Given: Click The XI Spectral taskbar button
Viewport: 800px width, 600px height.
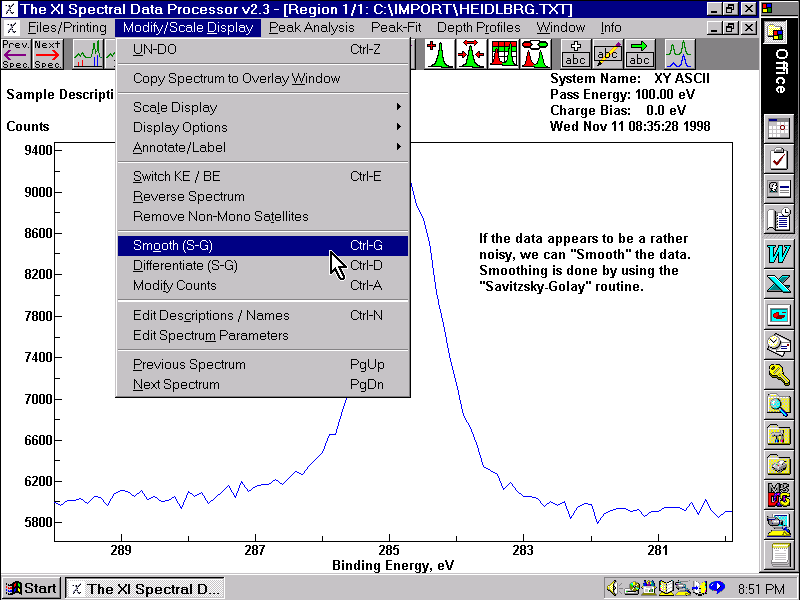Looking at the screenshot, I should pos(145,588).
